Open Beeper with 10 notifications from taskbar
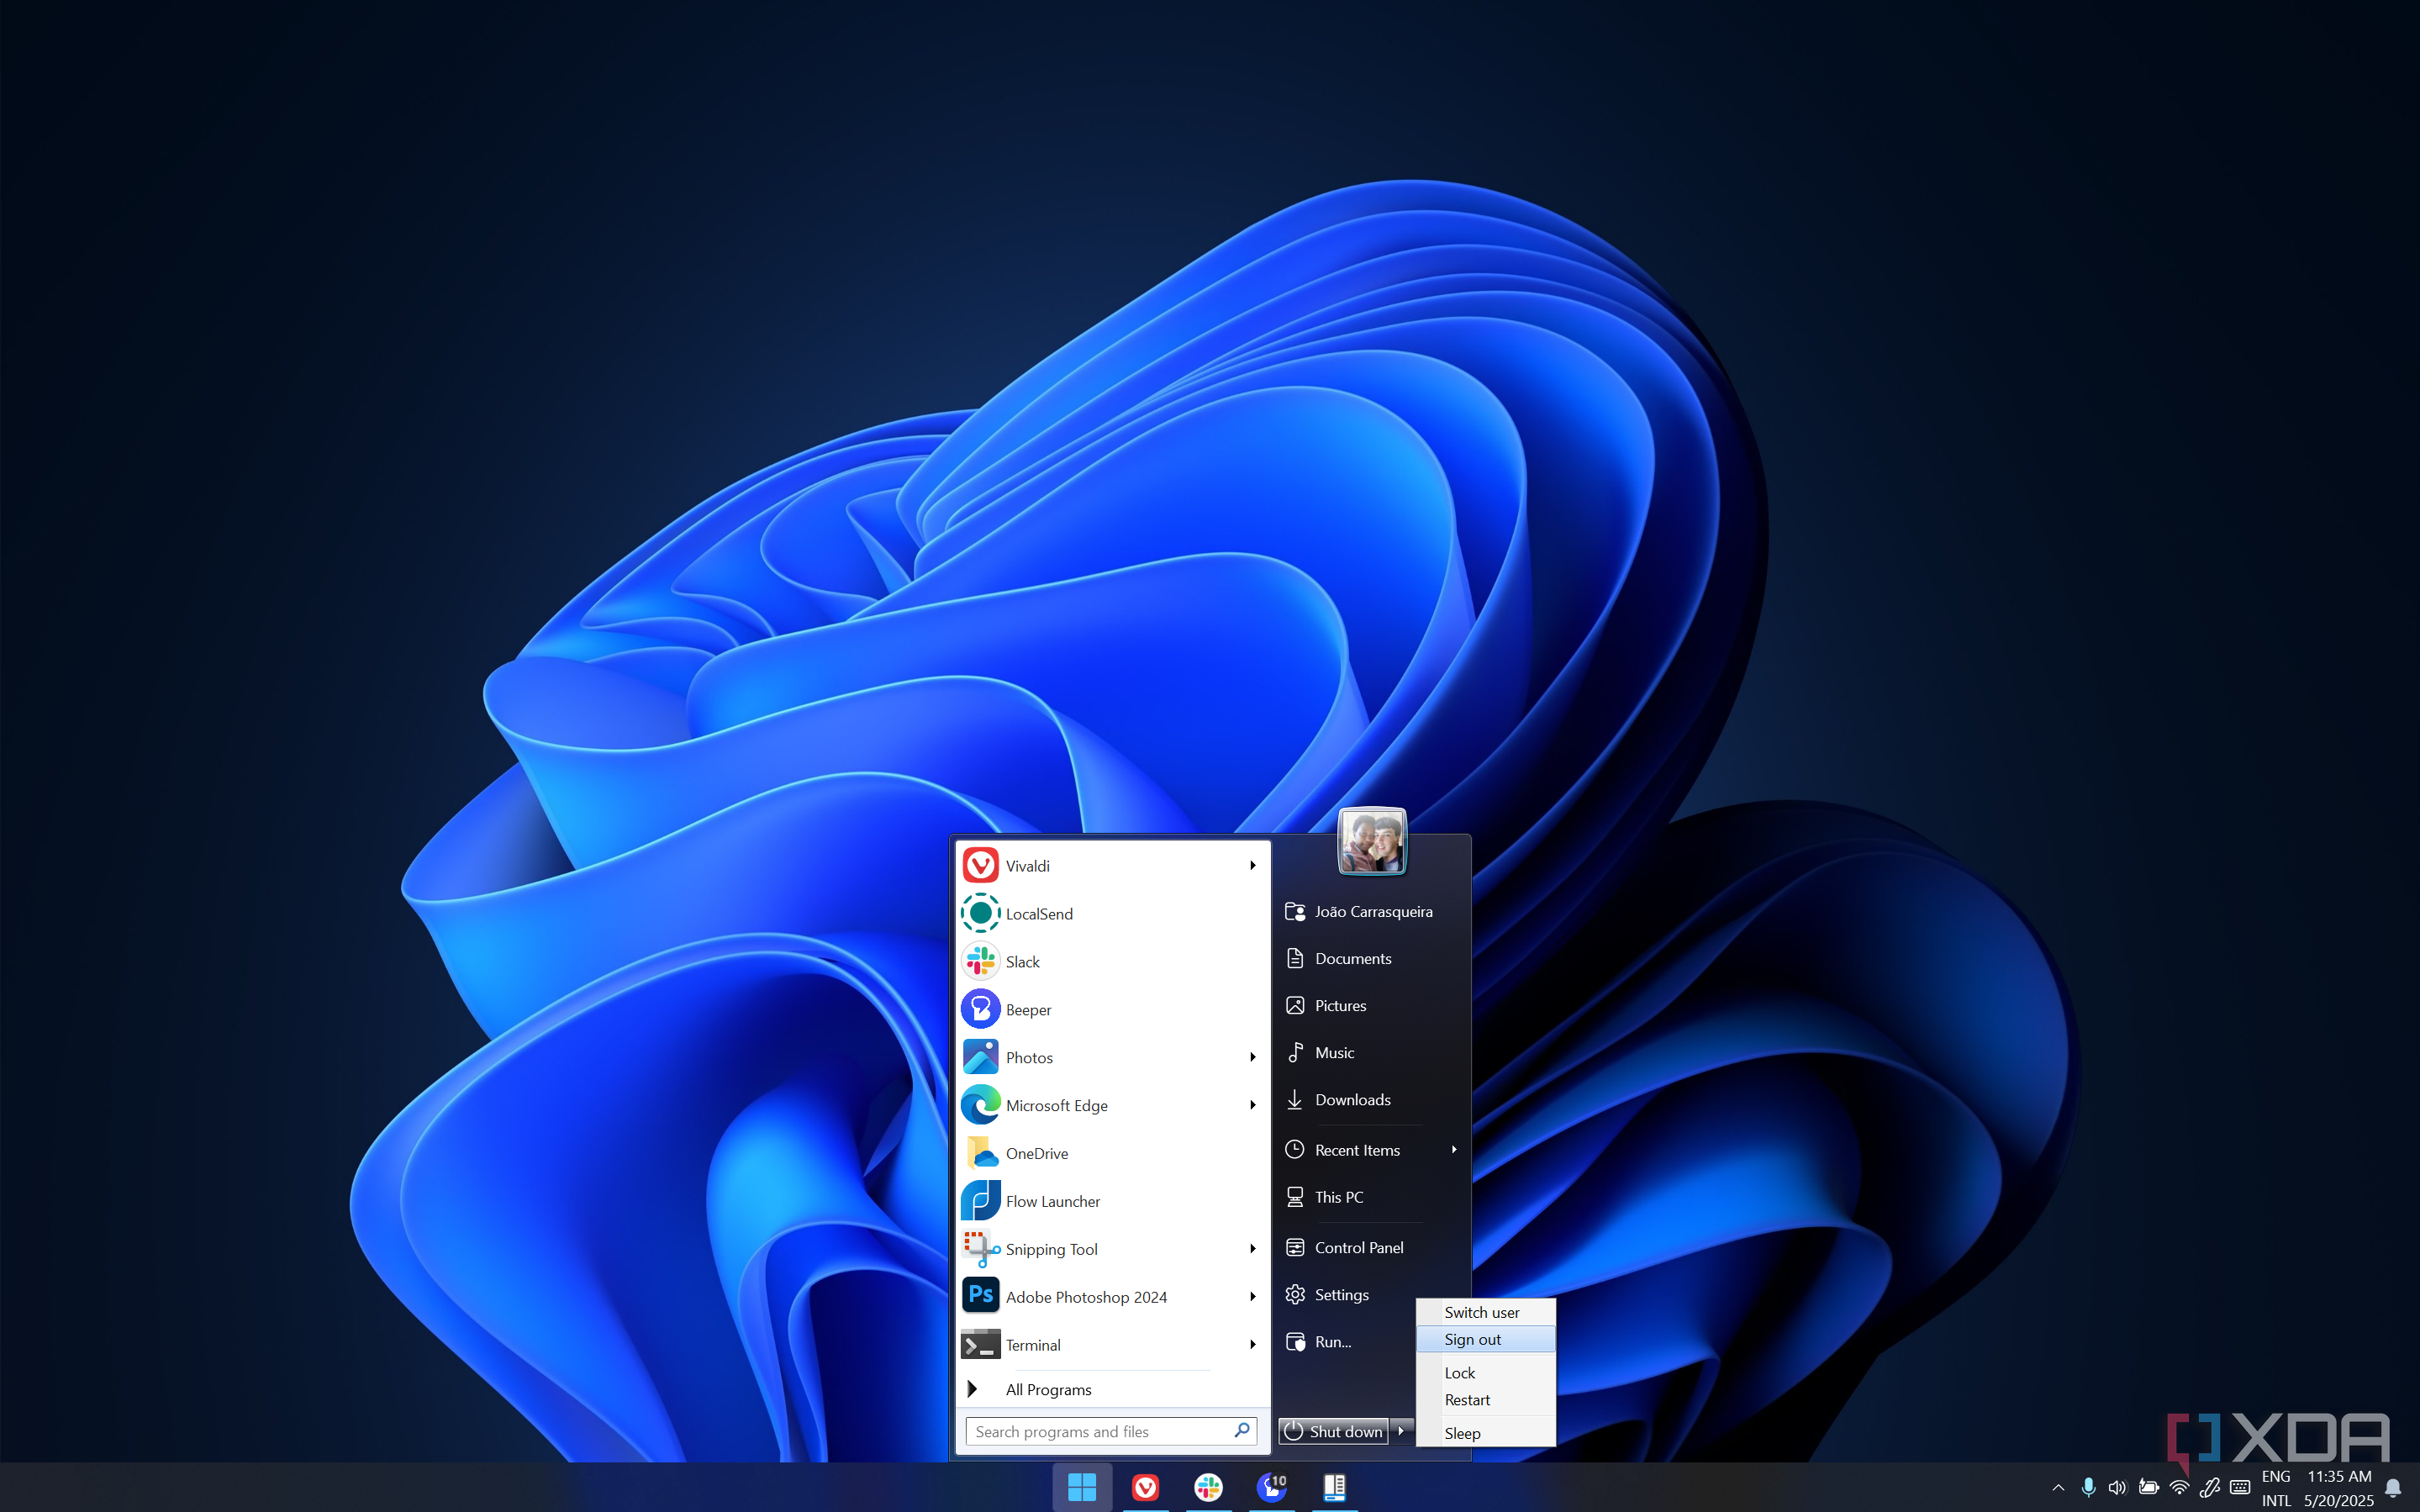Image resolution: width=2420 pixels, height=1512 pixels. point(1271,1488)
